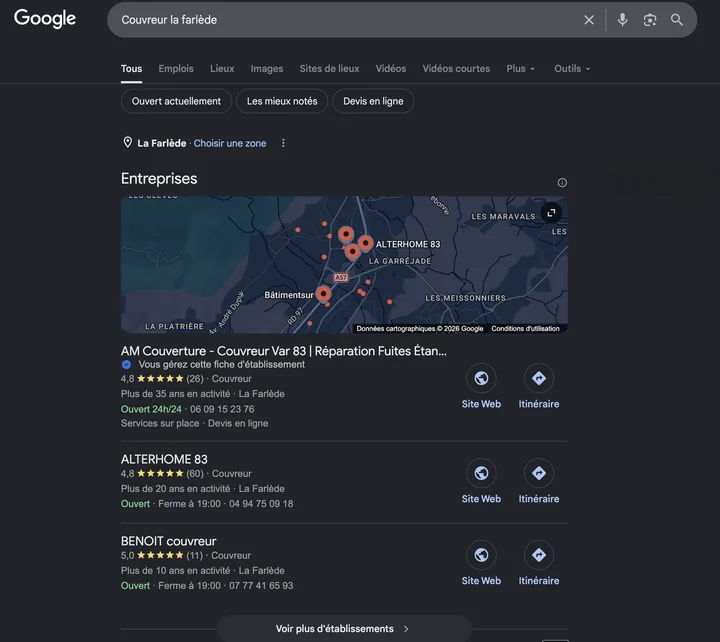Click the ALTERHOME 83 map pin
The height and width of the screenshot is (642, 720).
[x=366, y=243]
